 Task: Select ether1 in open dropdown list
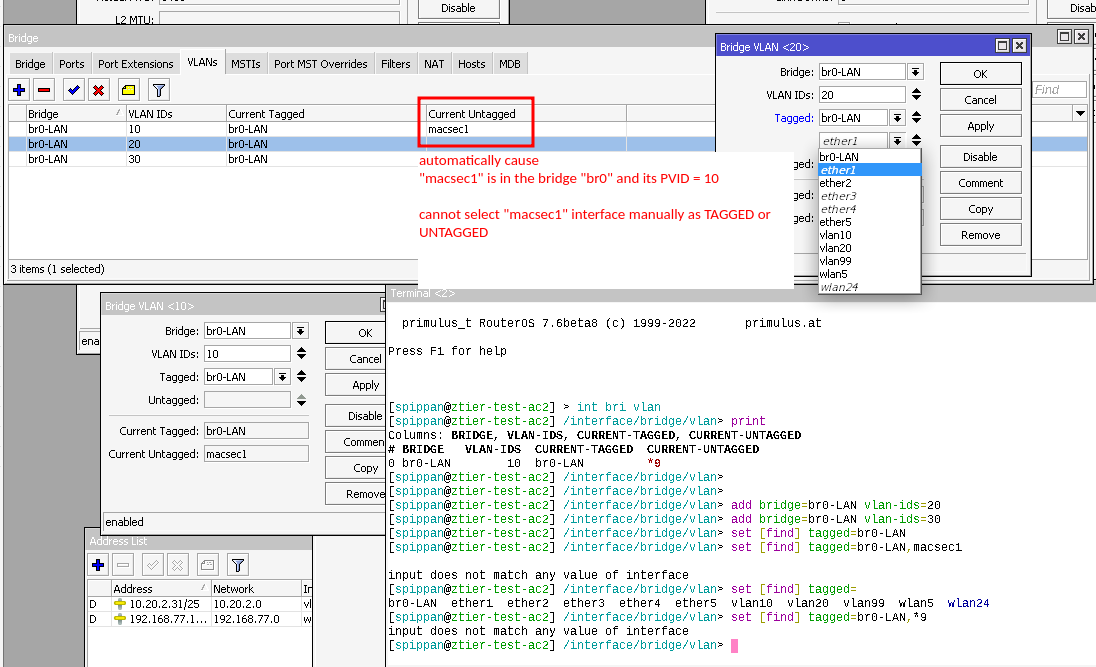coord(870,170)
